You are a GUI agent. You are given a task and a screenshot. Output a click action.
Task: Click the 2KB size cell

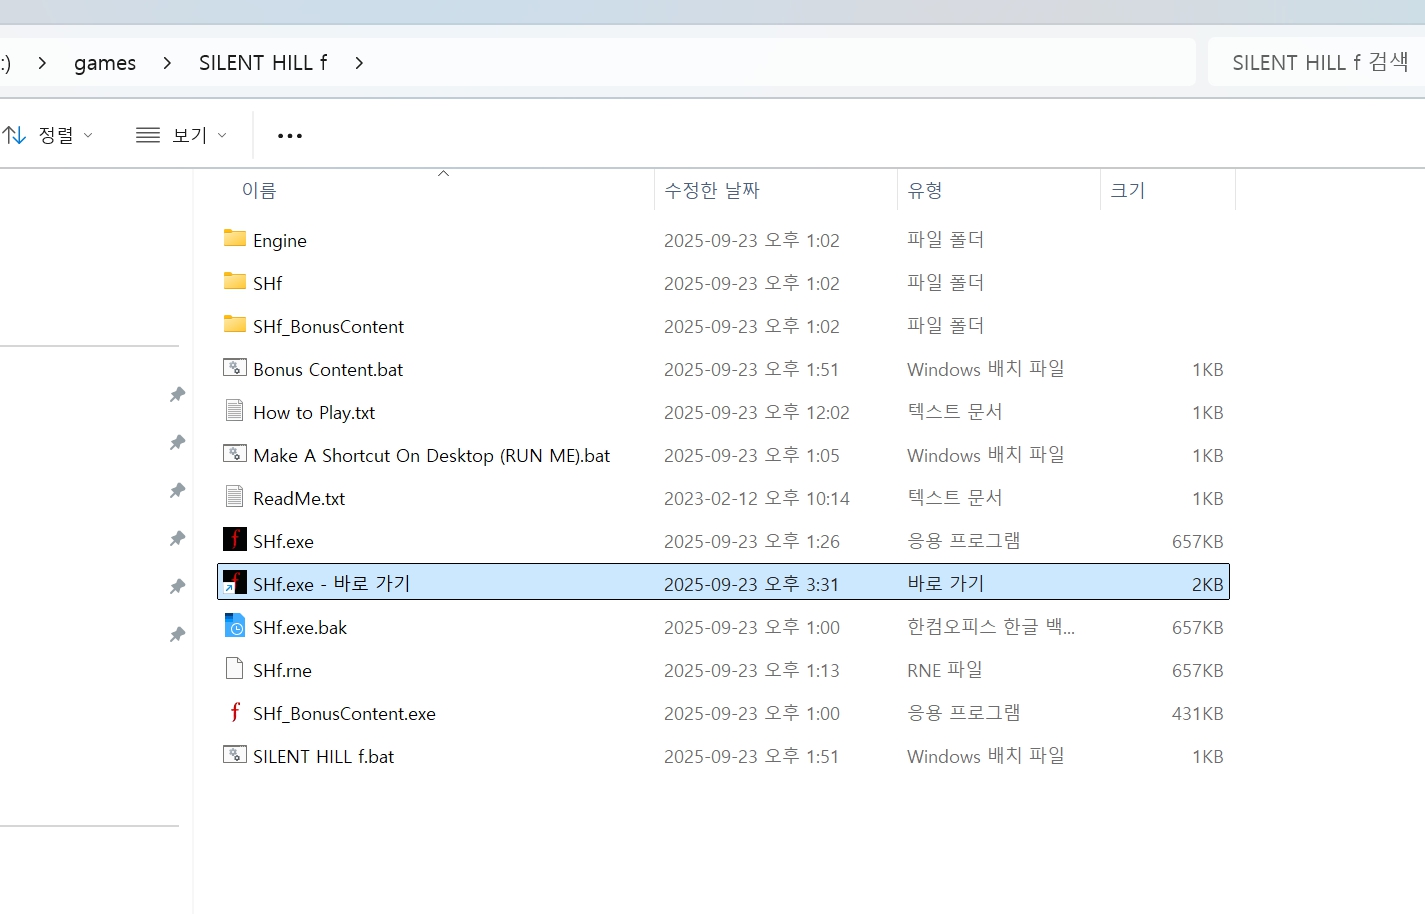(x=1208, y=585)
